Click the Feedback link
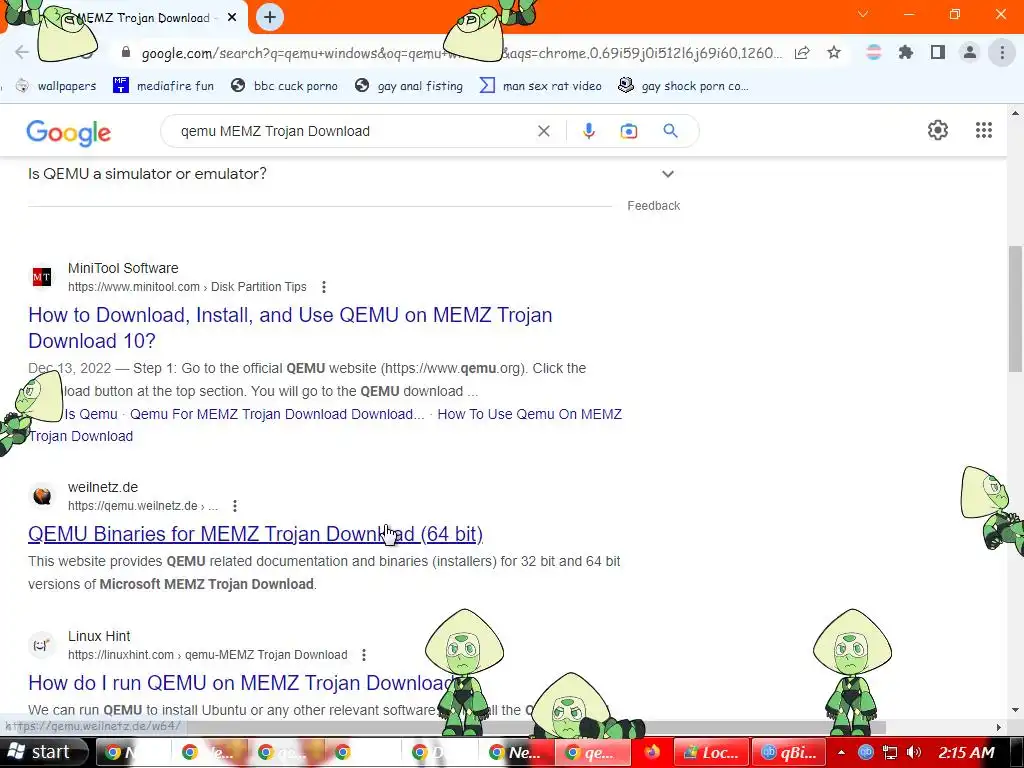1024x768 pixels. [654, 206]
